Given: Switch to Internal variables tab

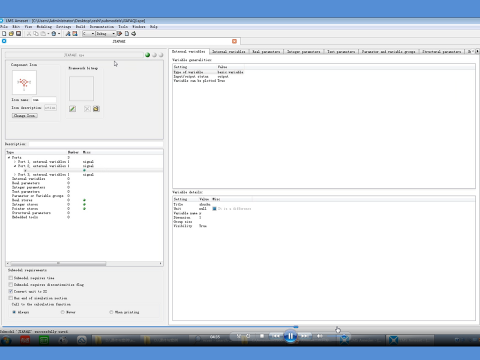Looking at the screenshot, I should [229, 52].
